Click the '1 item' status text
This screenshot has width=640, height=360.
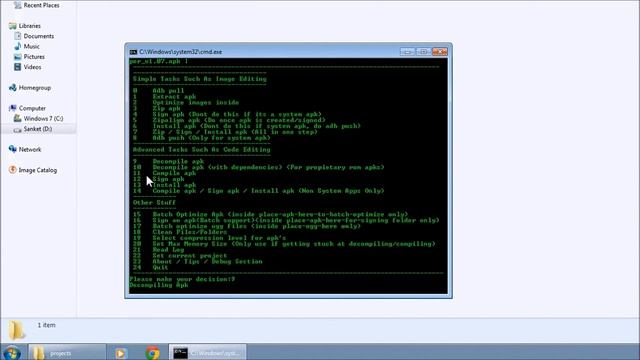tap(47, 325)
